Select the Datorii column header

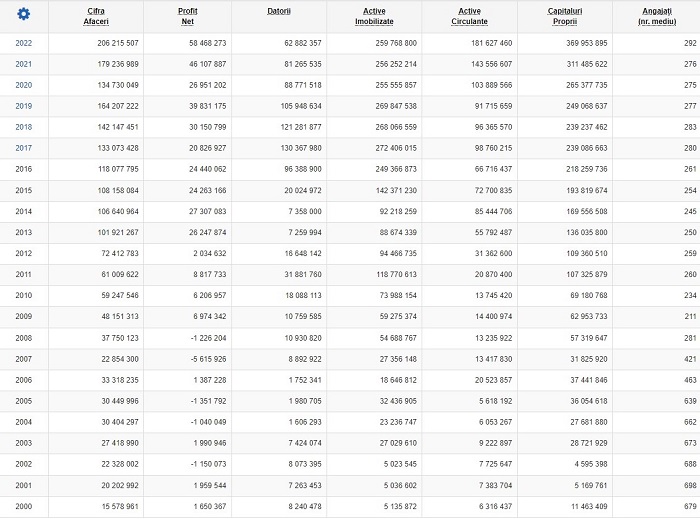(x=279, y=11)
